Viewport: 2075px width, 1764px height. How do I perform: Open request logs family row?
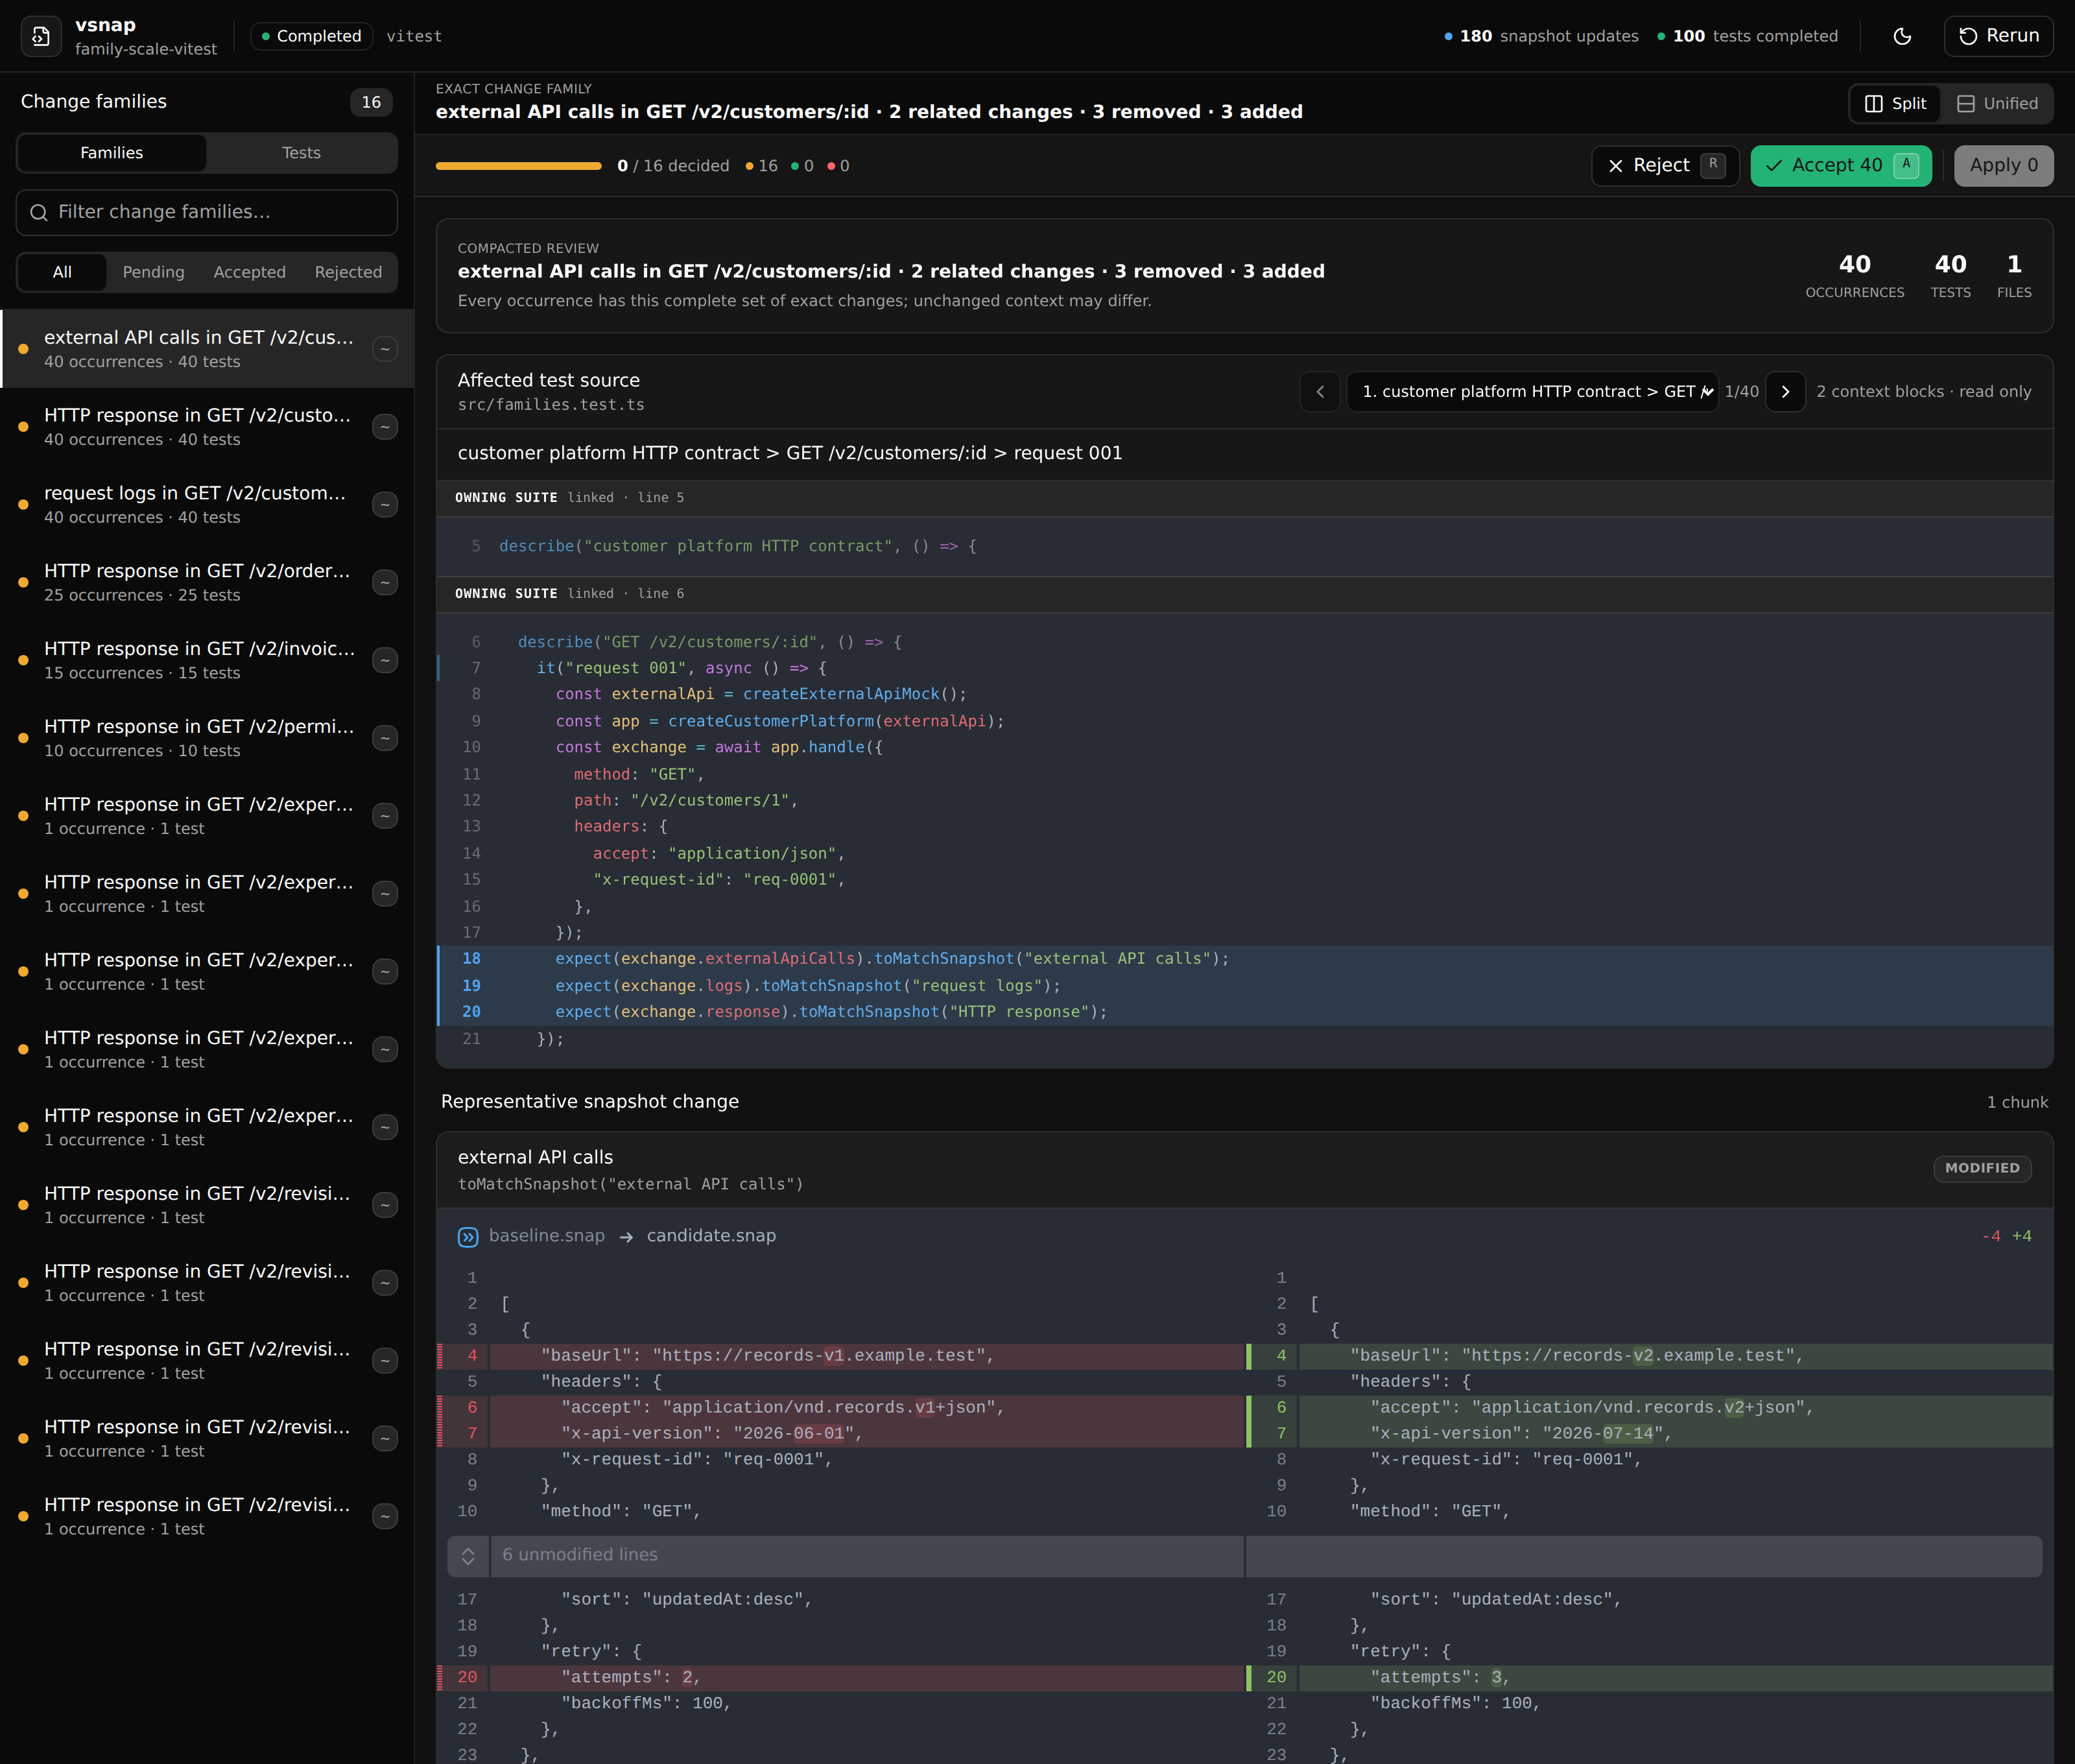pyautogui.click(x=207, y=504)
